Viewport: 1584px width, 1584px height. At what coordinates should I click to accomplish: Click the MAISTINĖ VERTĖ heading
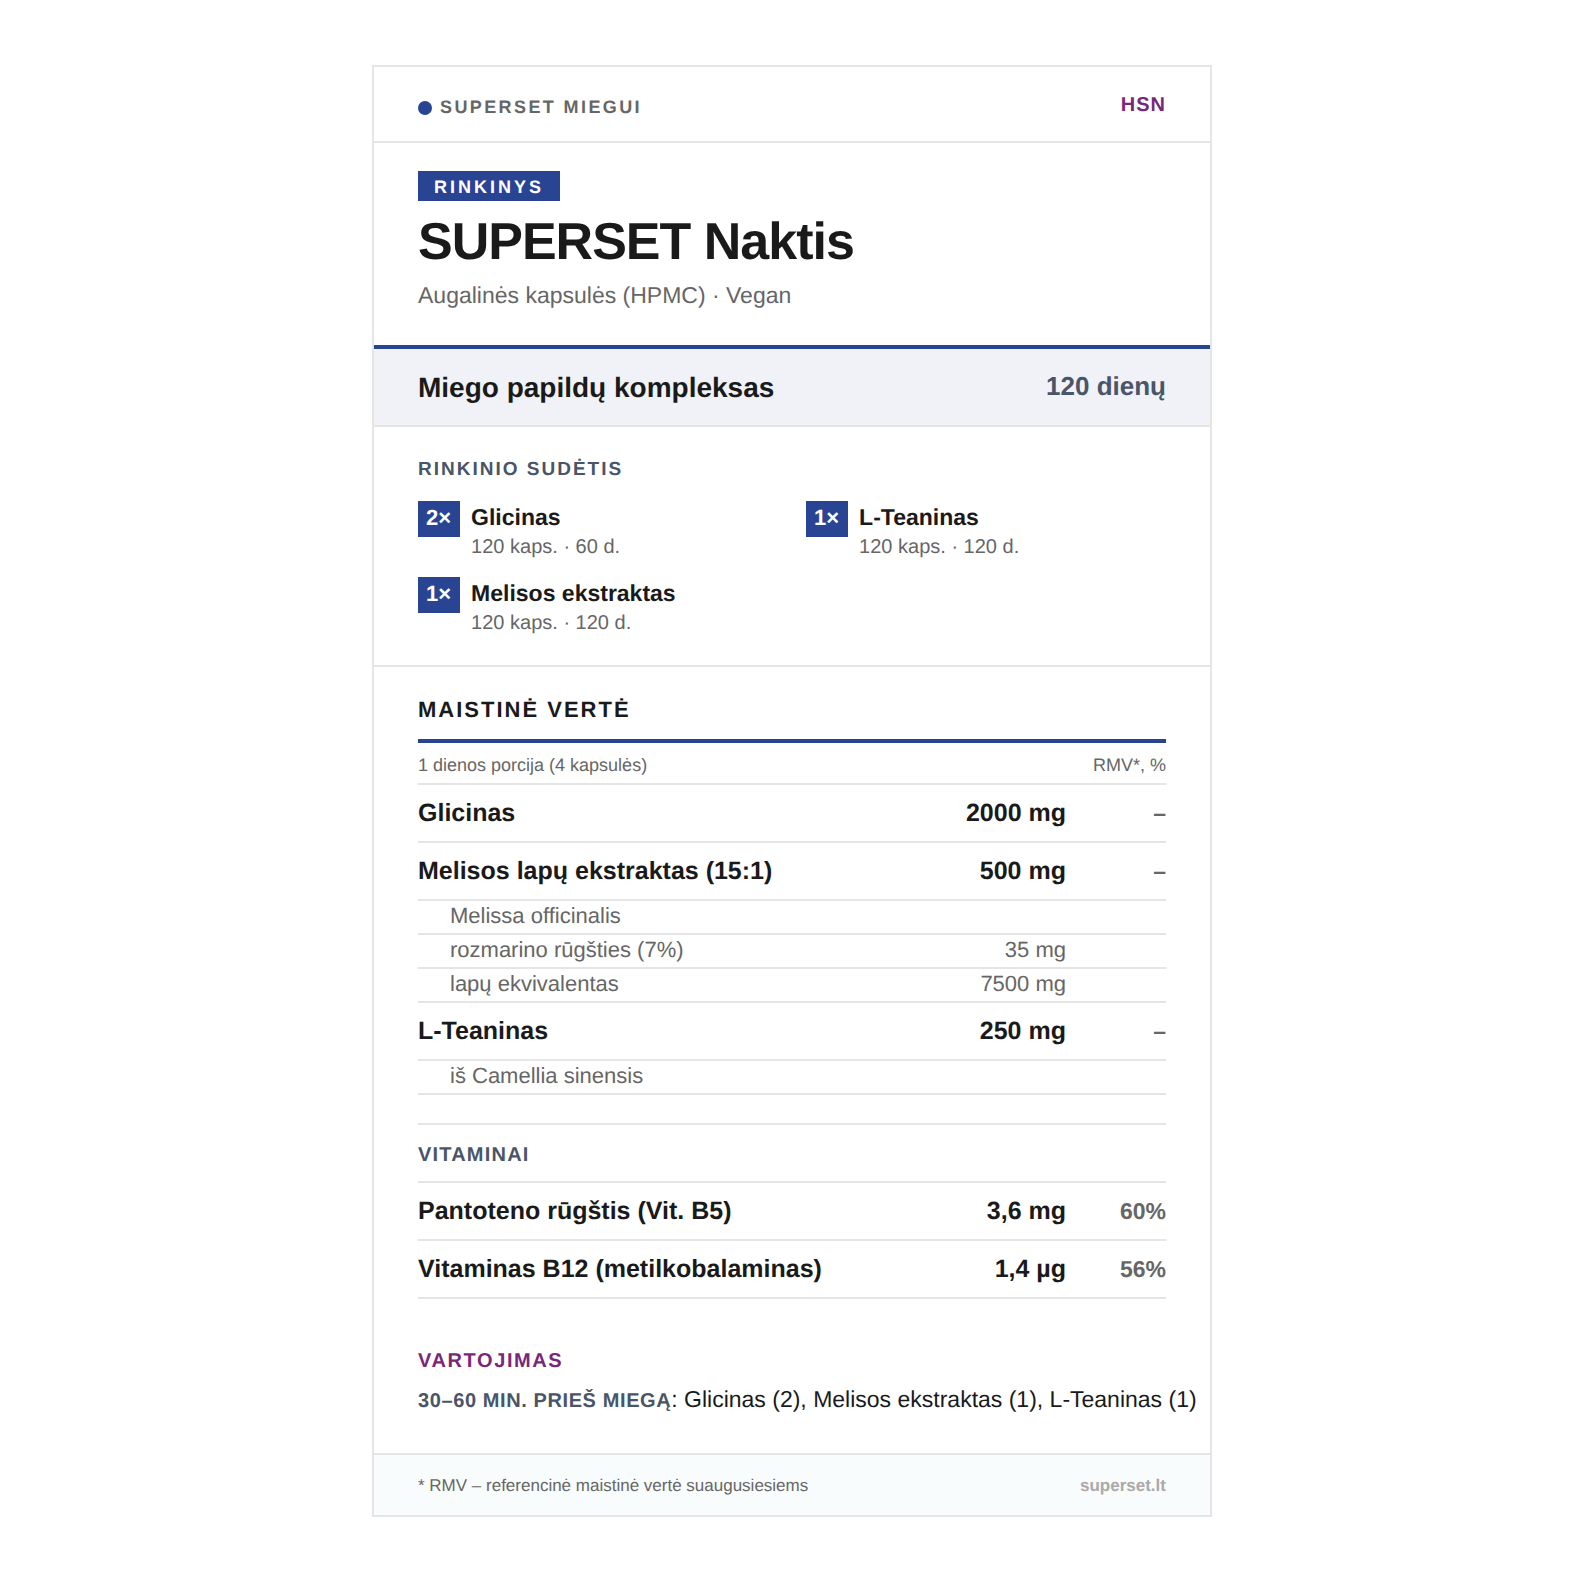[523, 710]
